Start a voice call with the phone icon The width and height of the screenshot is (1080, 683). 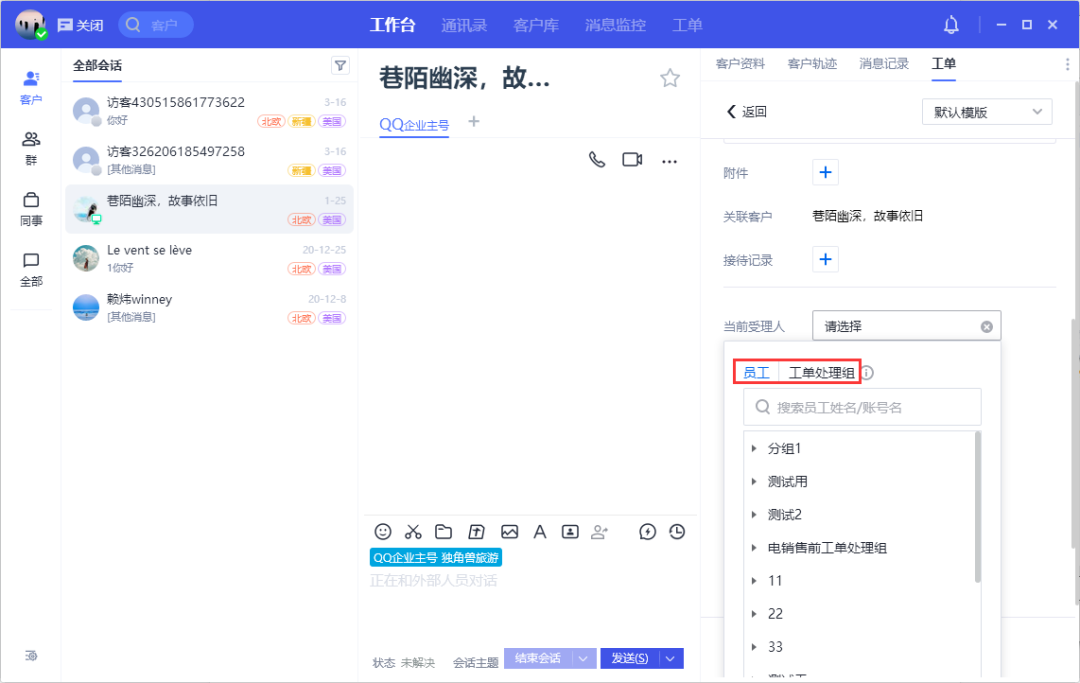[597, 160]
